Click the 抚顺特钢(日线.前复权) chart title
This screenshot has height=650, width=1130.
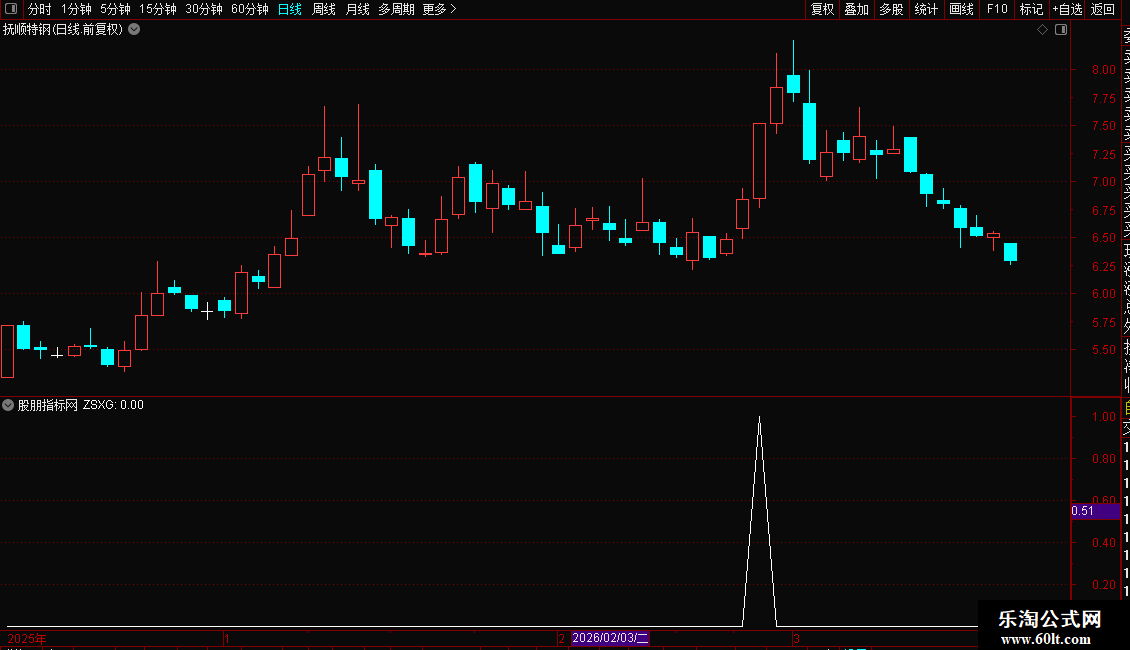pyautogui.click(x=63, y=30)
